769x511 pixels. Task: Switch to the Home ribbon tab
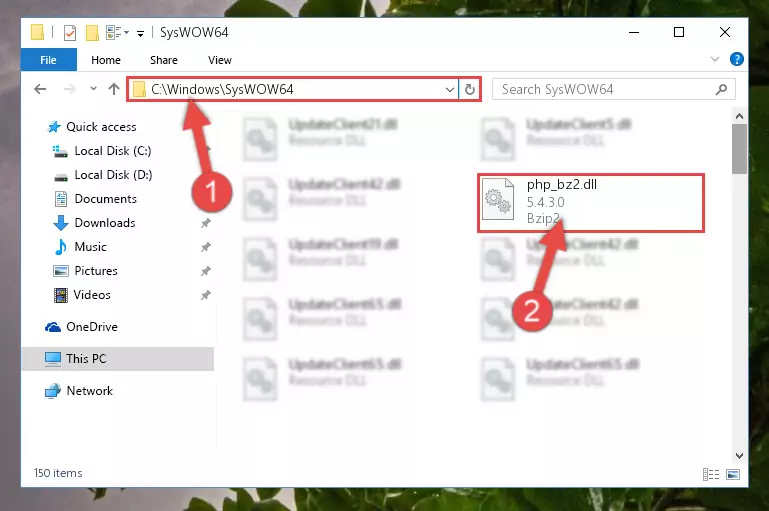(x=106, y=60)
